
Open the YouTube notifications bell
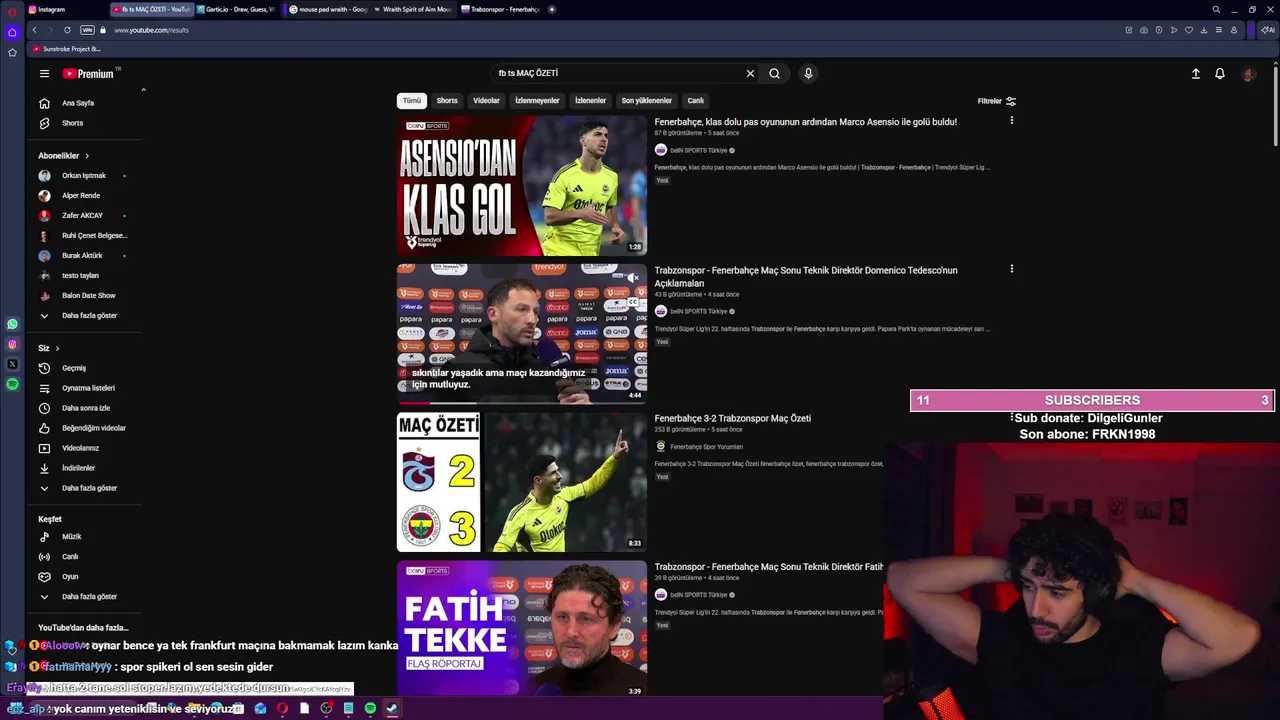[1220, 73]
